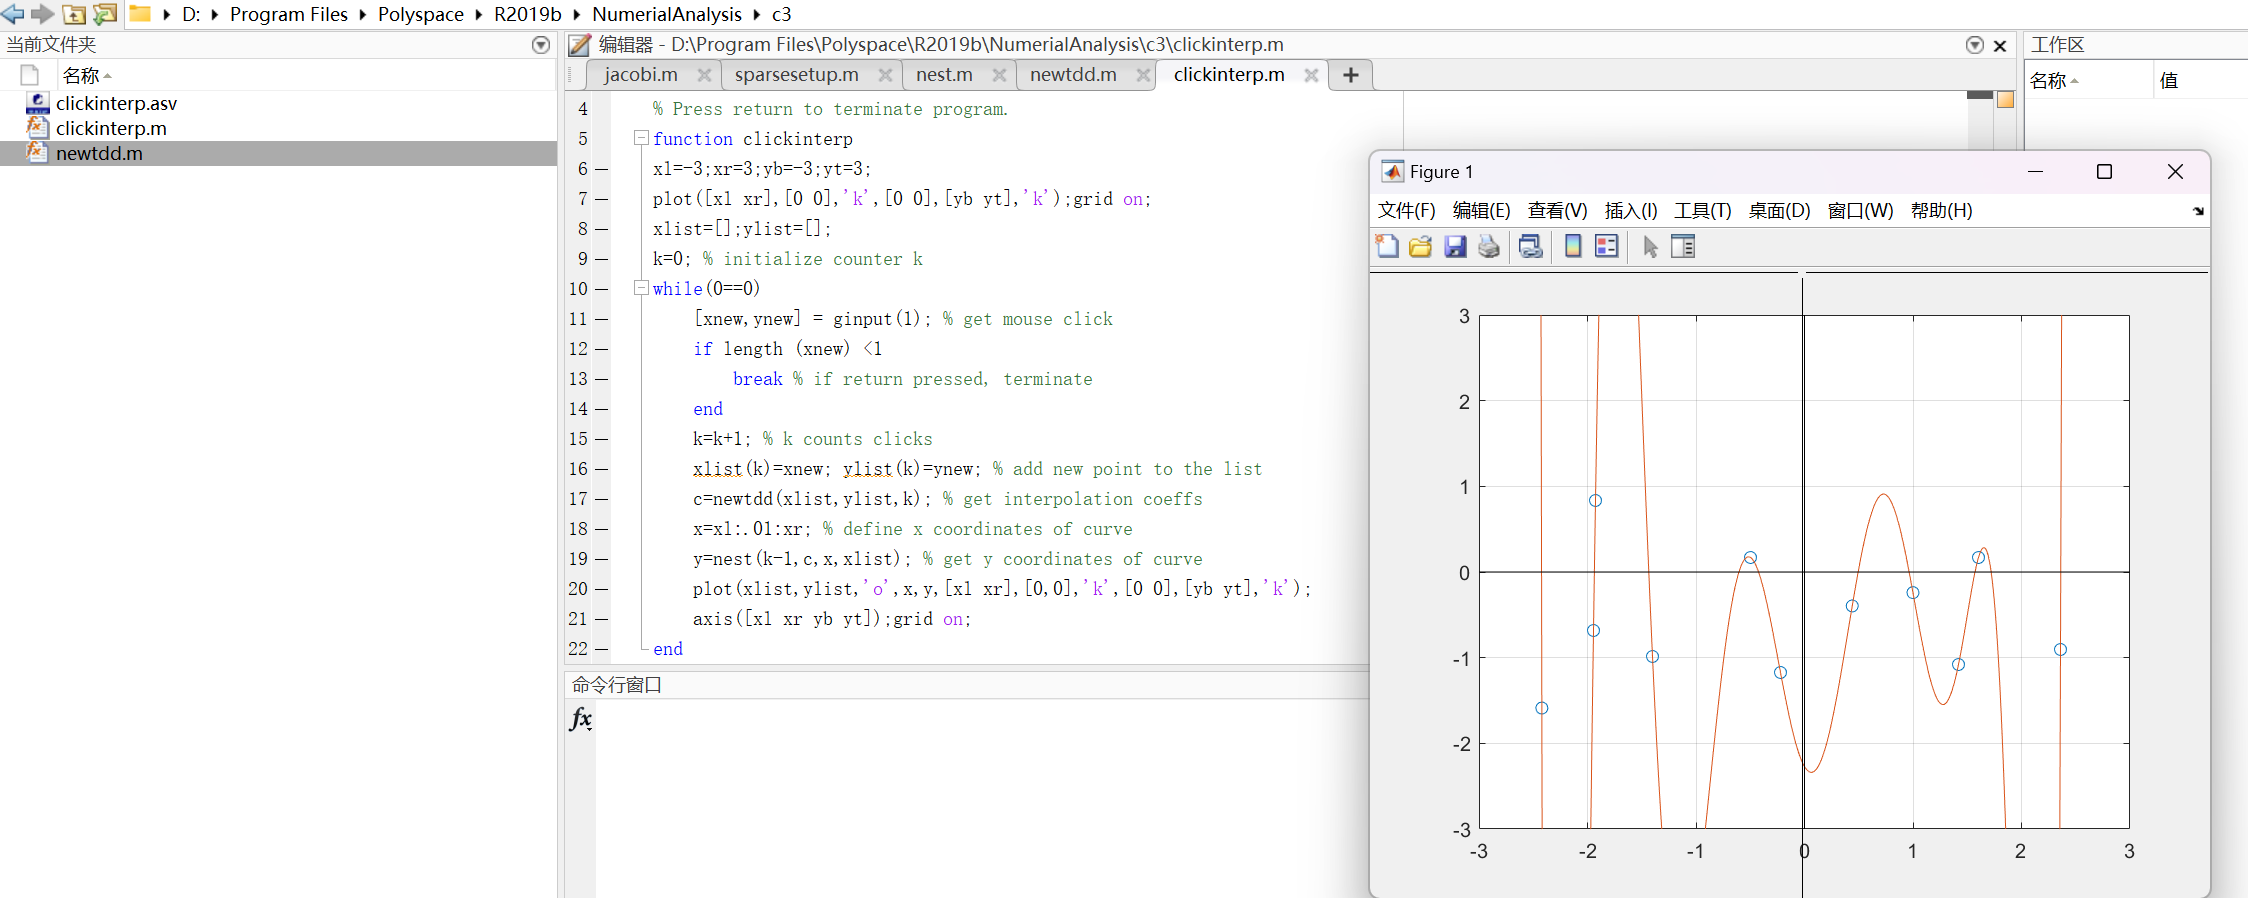The height and width of the screenshot is (898, 2248).
Task: Click the link plot icon in Figure toolbar
Action: (x=1530, y=246)
